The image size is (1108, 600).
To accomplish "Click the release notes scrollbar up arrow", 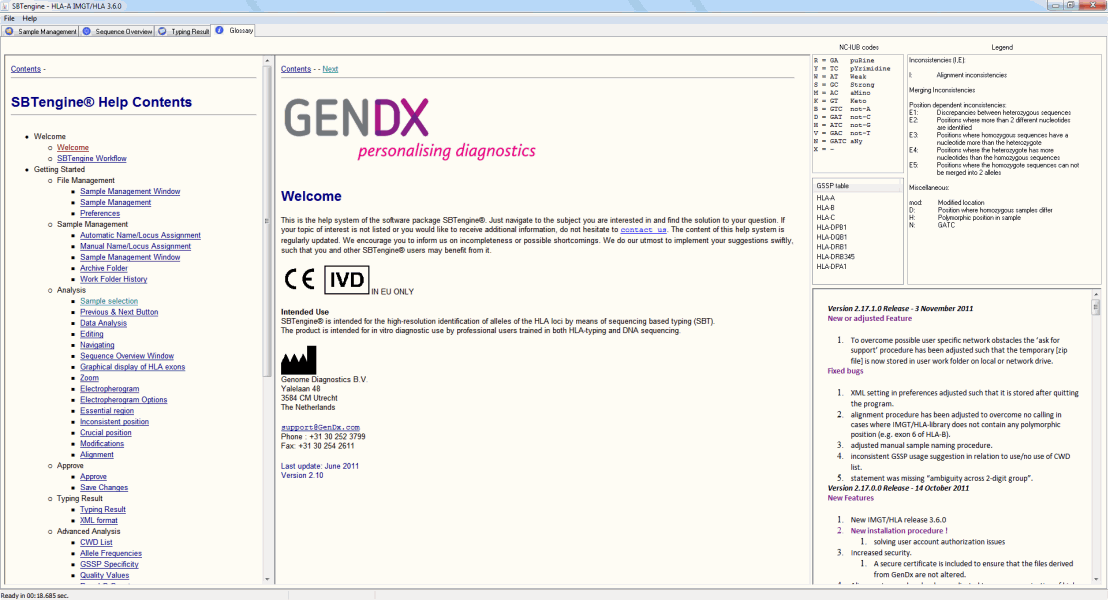I will point(1096,294).
